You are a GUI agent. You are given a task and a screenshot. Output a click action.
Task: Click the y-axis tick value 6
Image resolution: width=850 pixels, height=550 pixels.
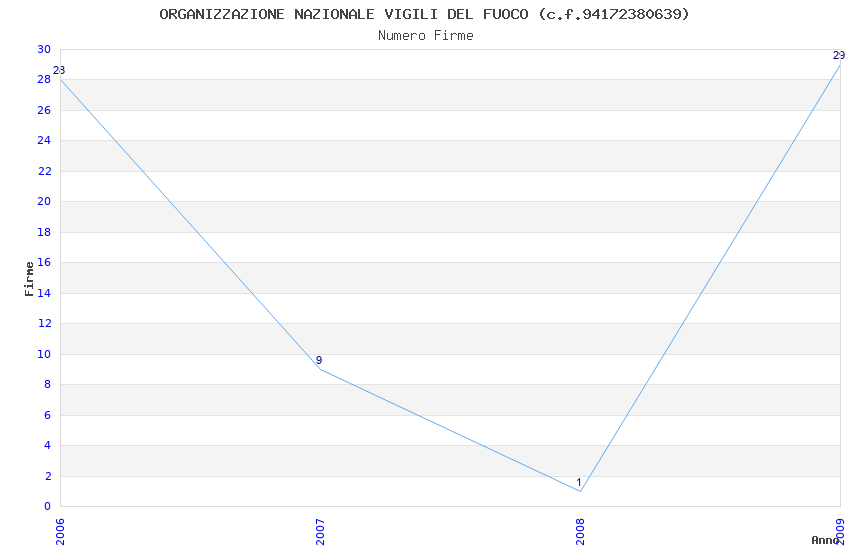pyautogui.click(x=48, y=415)
